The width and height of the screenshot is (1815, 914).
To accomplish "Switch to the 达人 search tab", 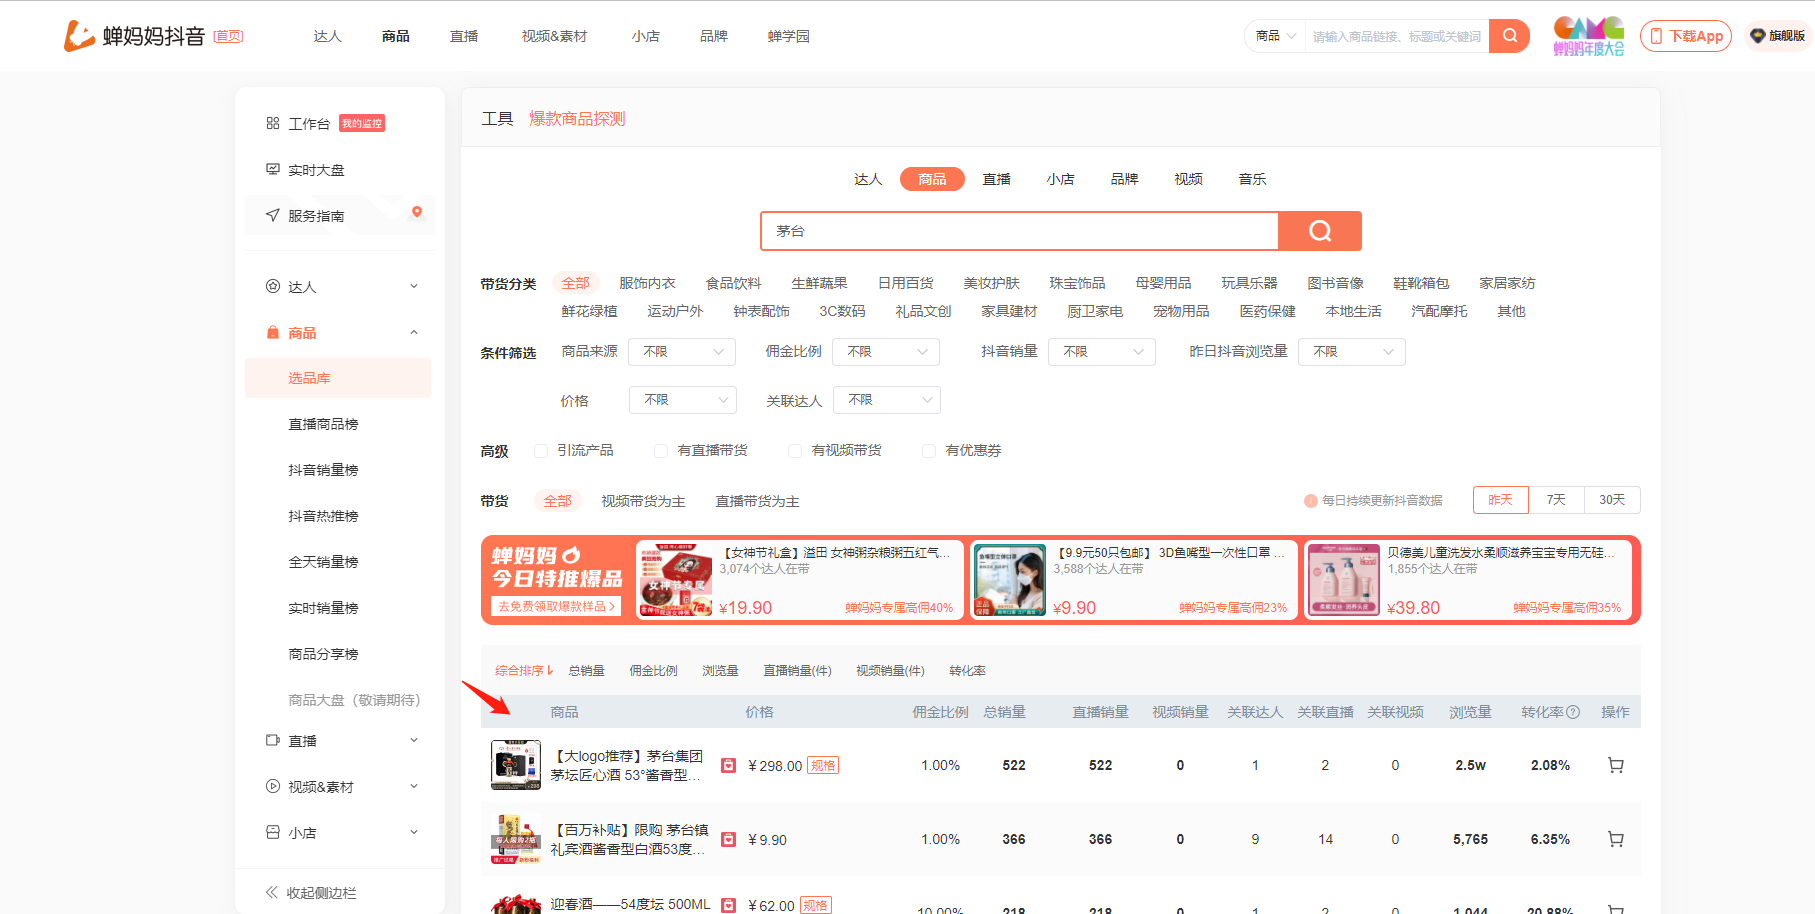I will click(868, 179).
